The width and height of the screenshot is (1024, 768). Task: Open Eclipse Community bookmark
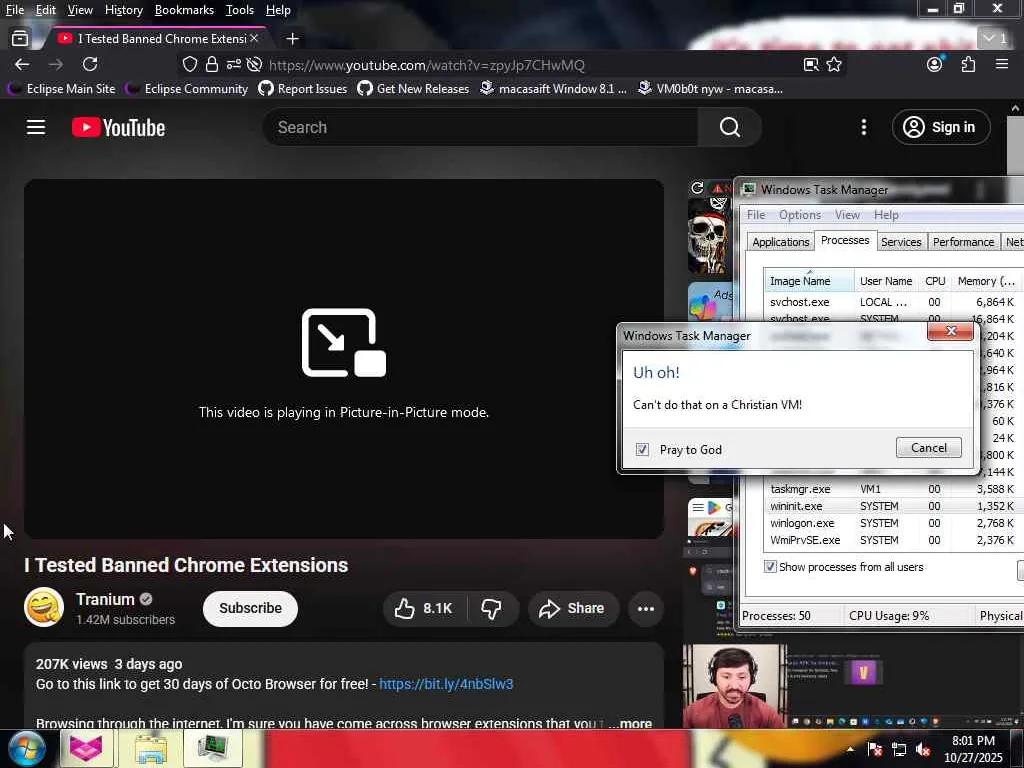tap(187, 88)
